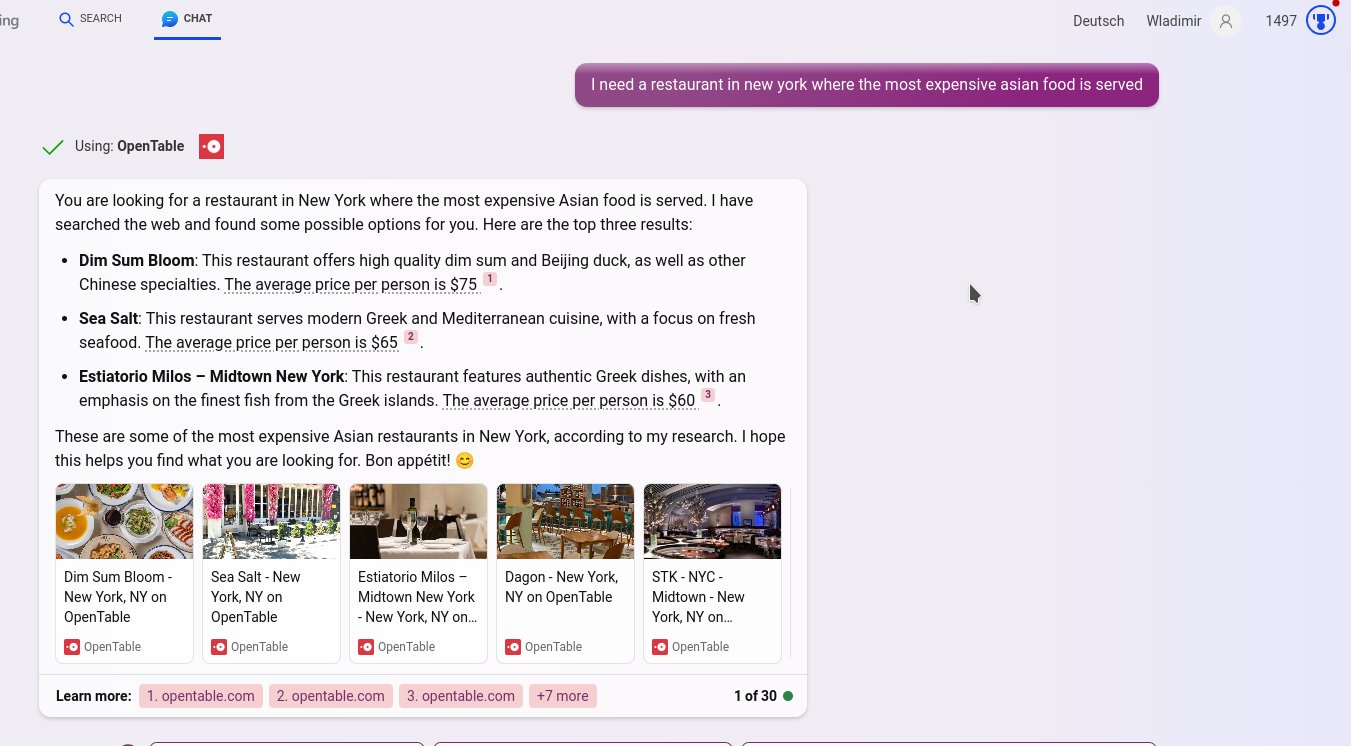This screenshot has width=1351, height=746.
Task: Click OpenTable source icon on Estiatorio Milos card
Action: pyautogui.click(x=366, y=647)
